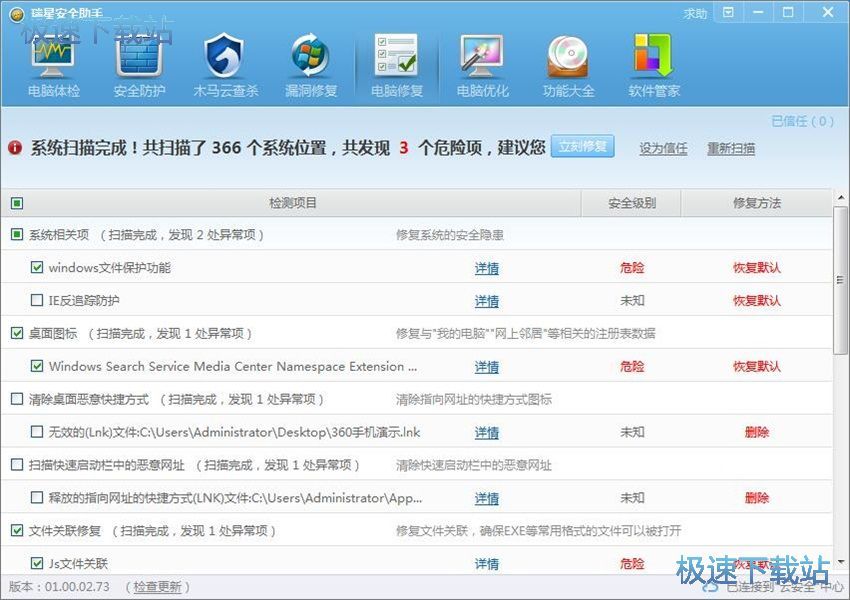Image resolution: width=850 pixels, height=600 pixels.
Task: Click the 求助 help link in title bar
Action: click(696, 14)
